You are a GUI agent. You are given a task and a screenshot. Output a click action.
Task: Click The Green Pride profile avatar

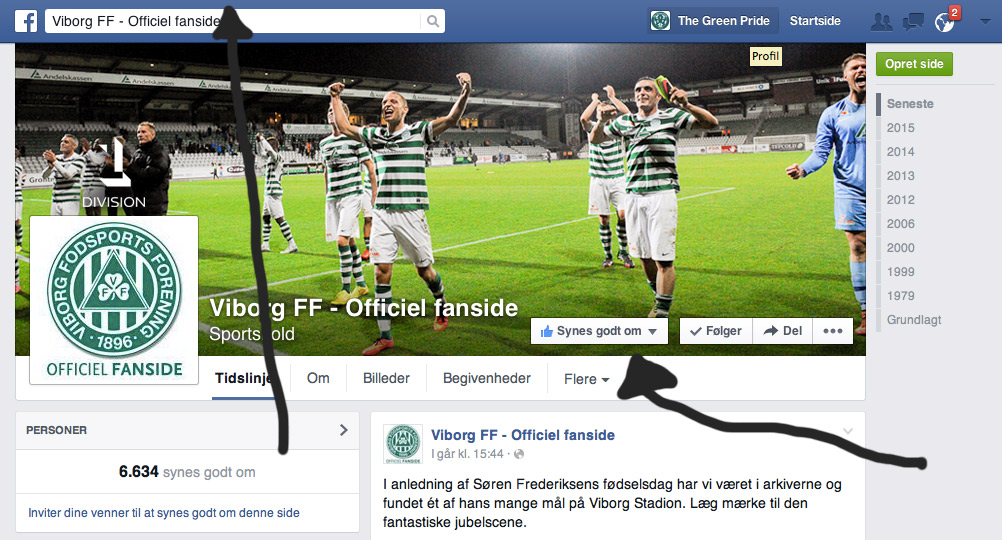point(660,21)
